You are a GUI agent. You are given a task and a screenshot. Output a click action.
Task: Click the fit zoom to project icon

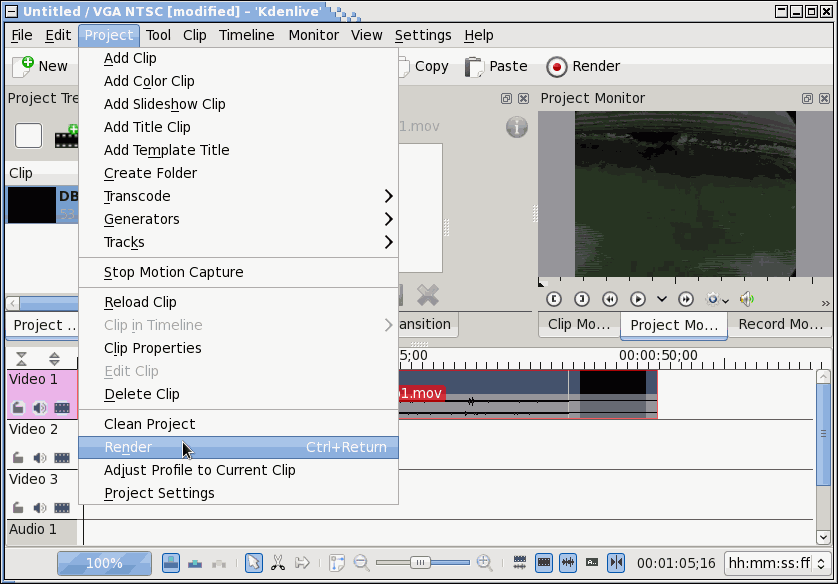coord(337,563)
